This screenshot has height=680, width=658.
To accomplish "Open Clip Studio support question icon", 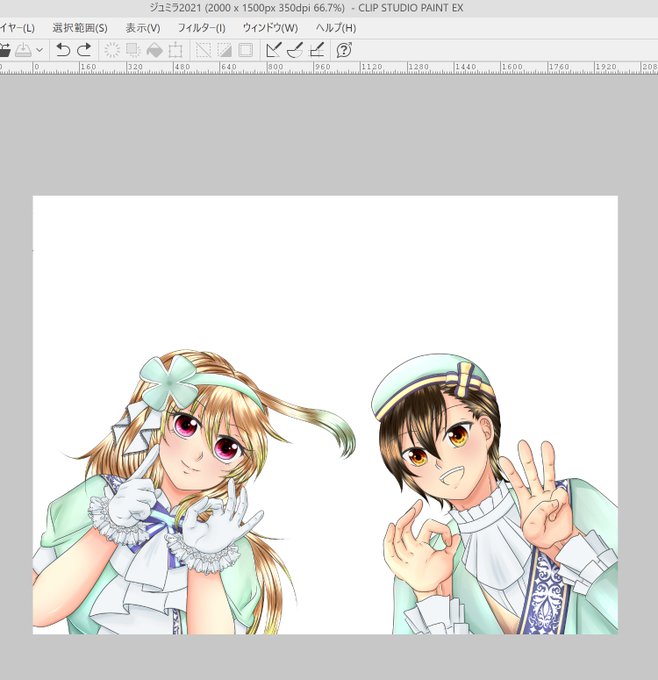I will [344, 50].
